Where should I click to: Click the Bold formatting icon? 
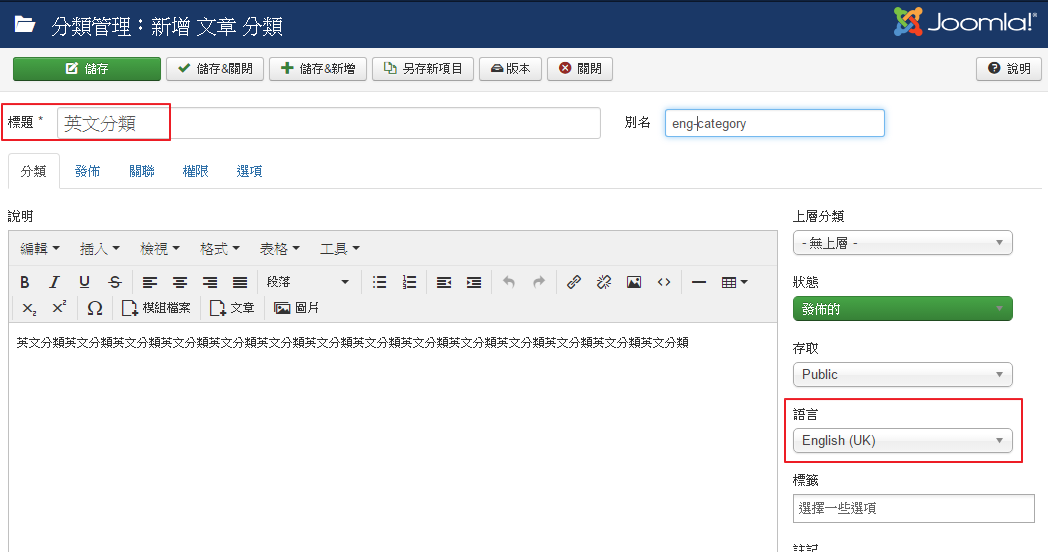point(25,282)
